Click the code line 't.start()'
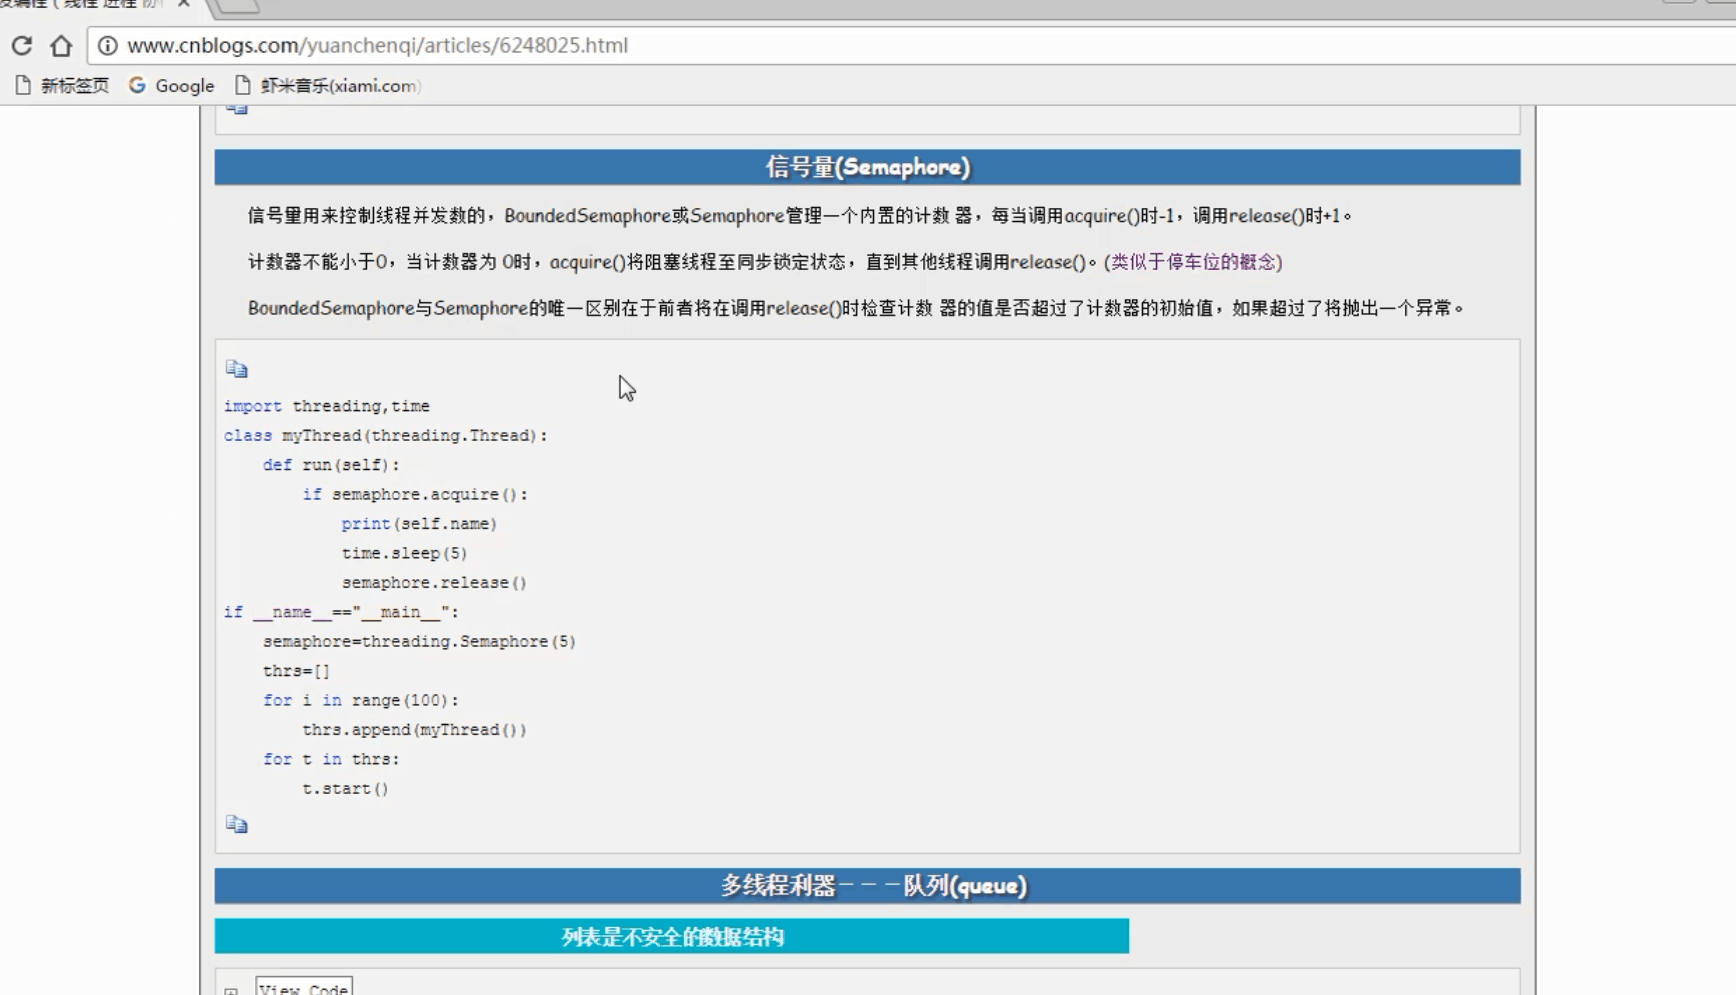This screenshot has width=1736, height=995. tap(345, 789)
